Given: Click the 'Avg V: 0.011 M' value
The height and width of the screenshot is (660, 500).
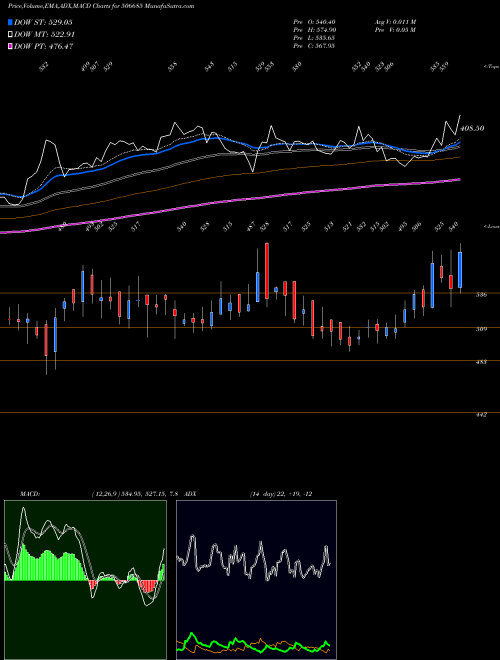Looking at the screenshot, I should (395, 21).
